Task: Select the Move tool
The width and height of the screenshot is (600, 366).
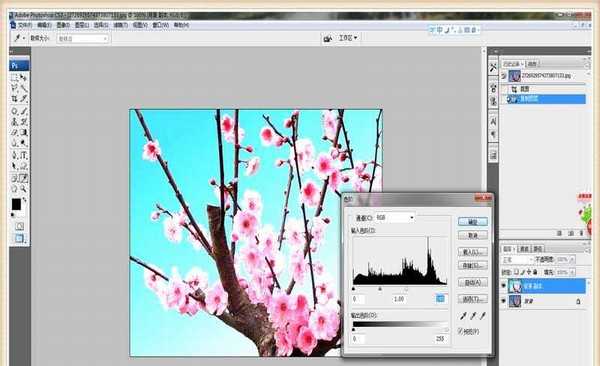Action: (x=24, y=78)
